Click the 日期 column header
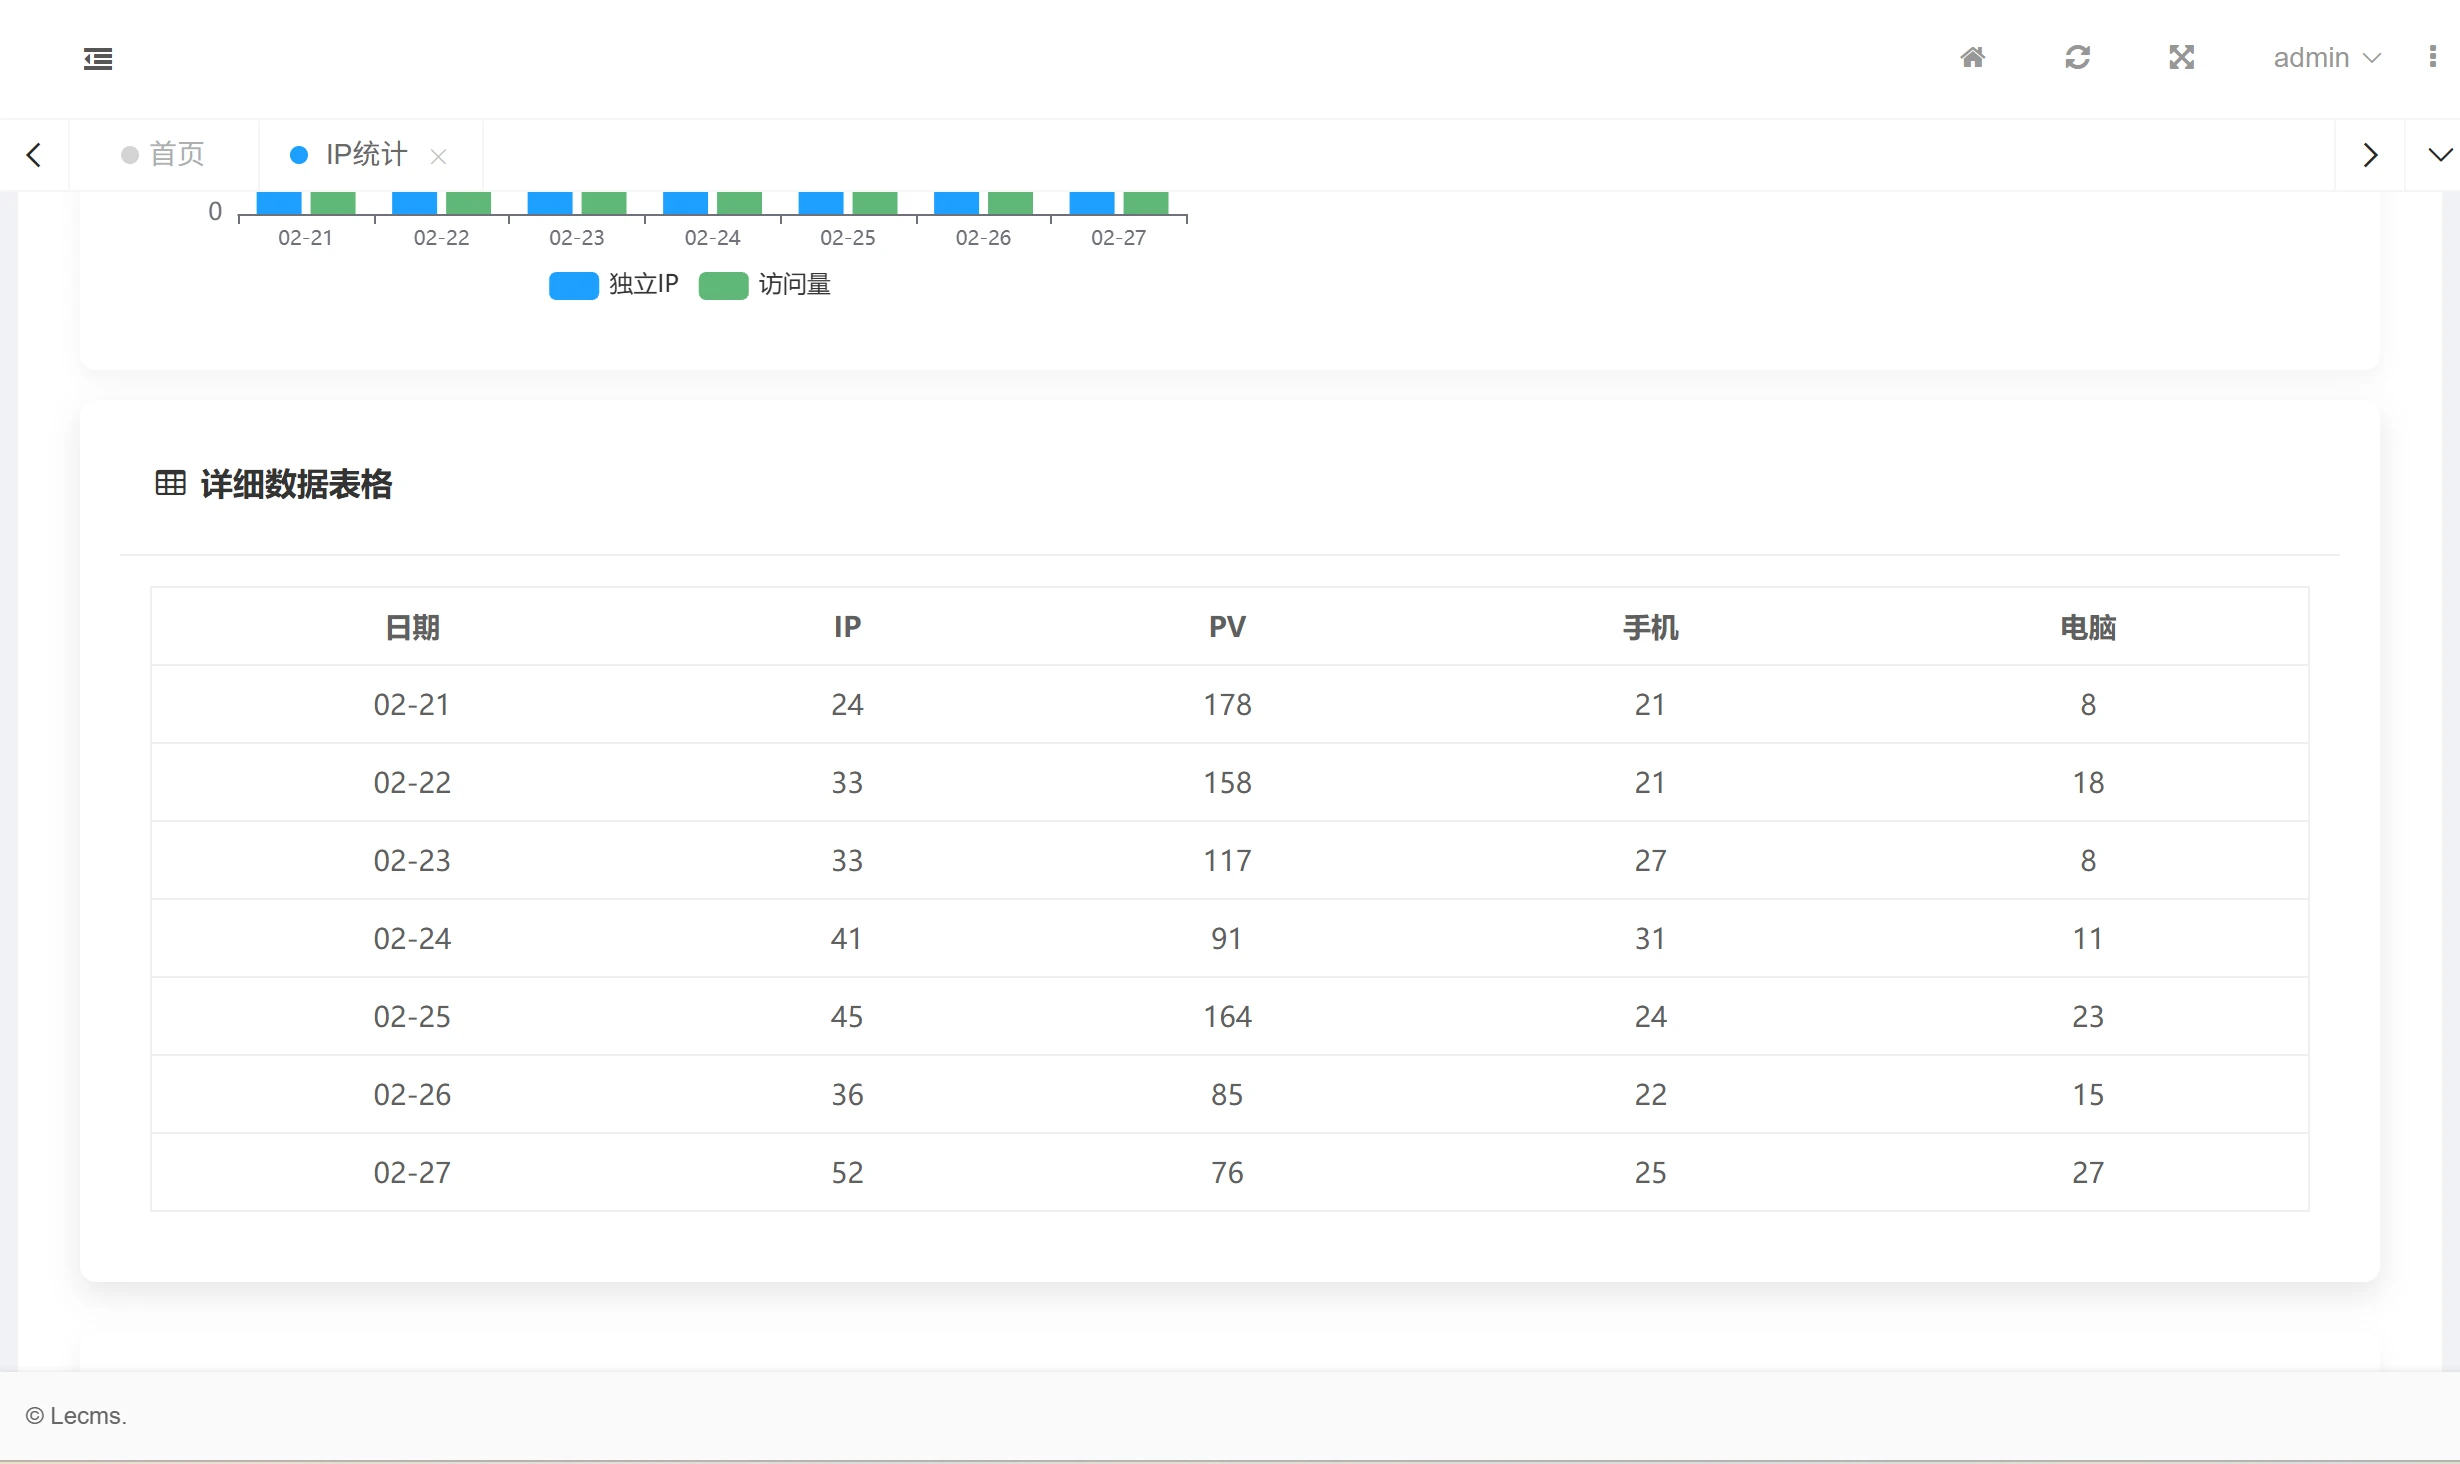Image resolution: width=2460 pixels, height=1464 pixels. [412, 627]
